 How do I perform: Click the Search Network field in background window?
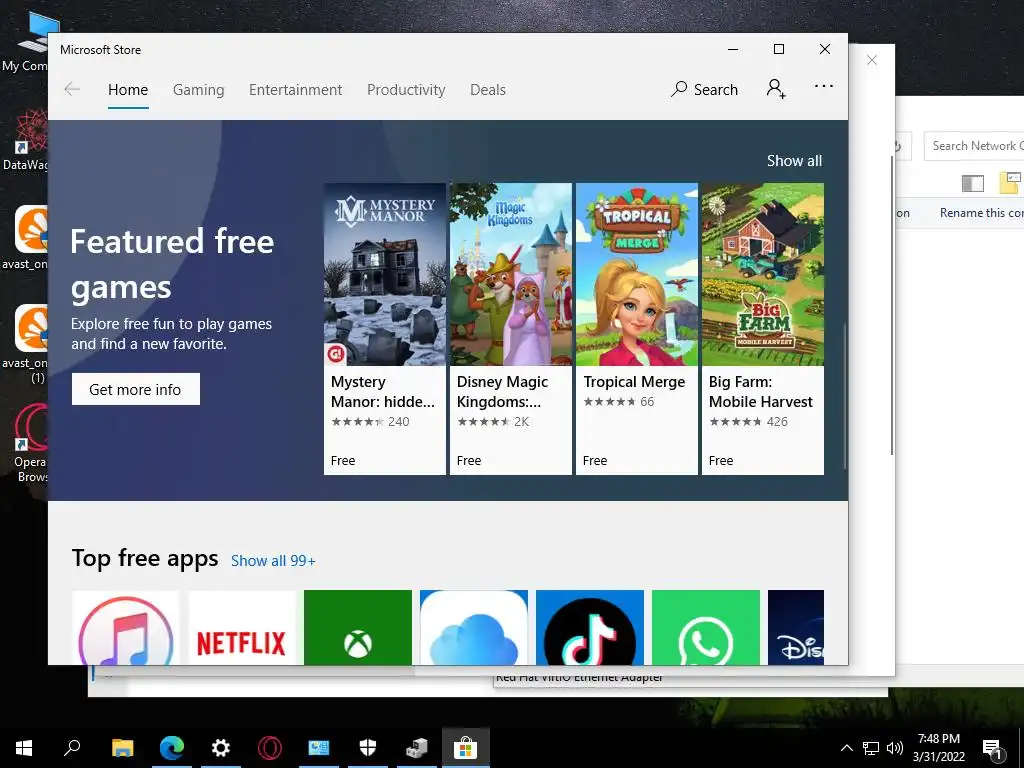pyautogui.click(x=974, y=146)
